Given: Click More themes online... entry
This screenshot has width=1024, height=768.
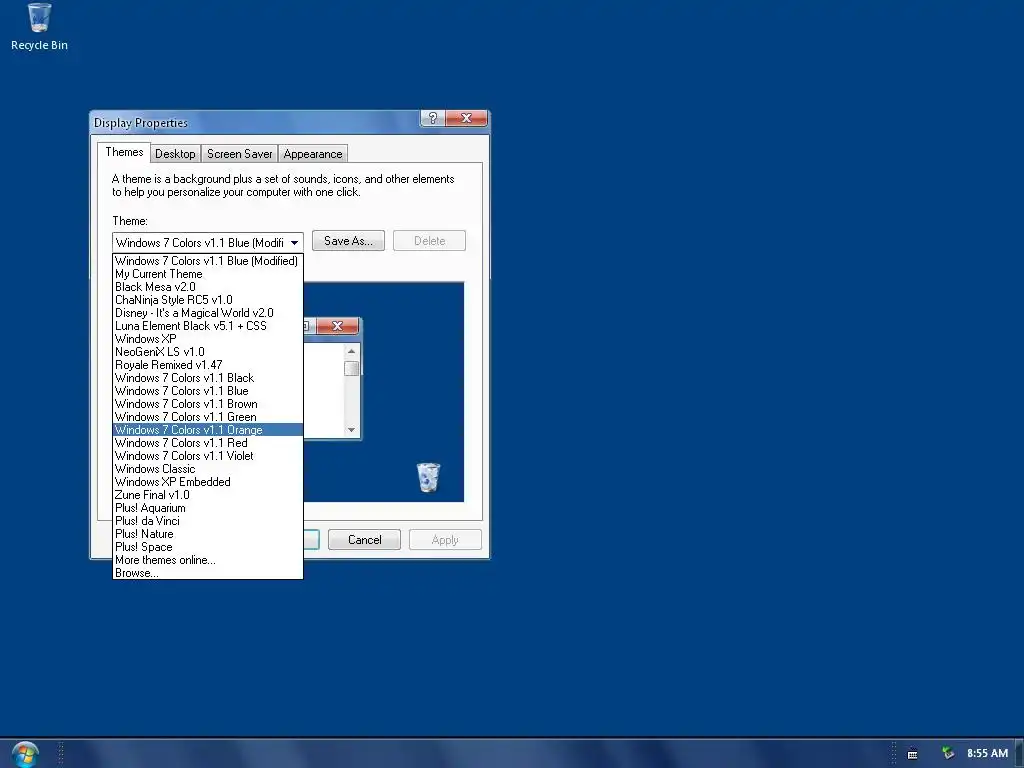Looking at the screenshot, I should 208,560.
